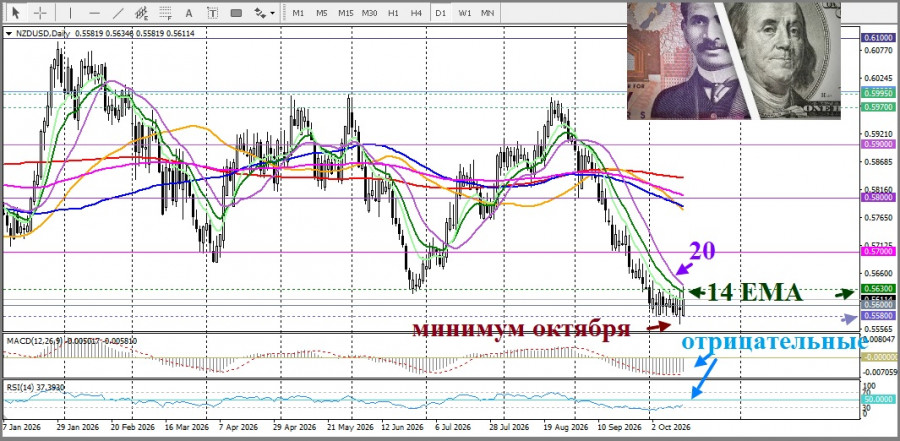Select the Fibonacci retracement tool
Image resolution: width=900 pixels, height=441 pixels.
pos(165,12)
